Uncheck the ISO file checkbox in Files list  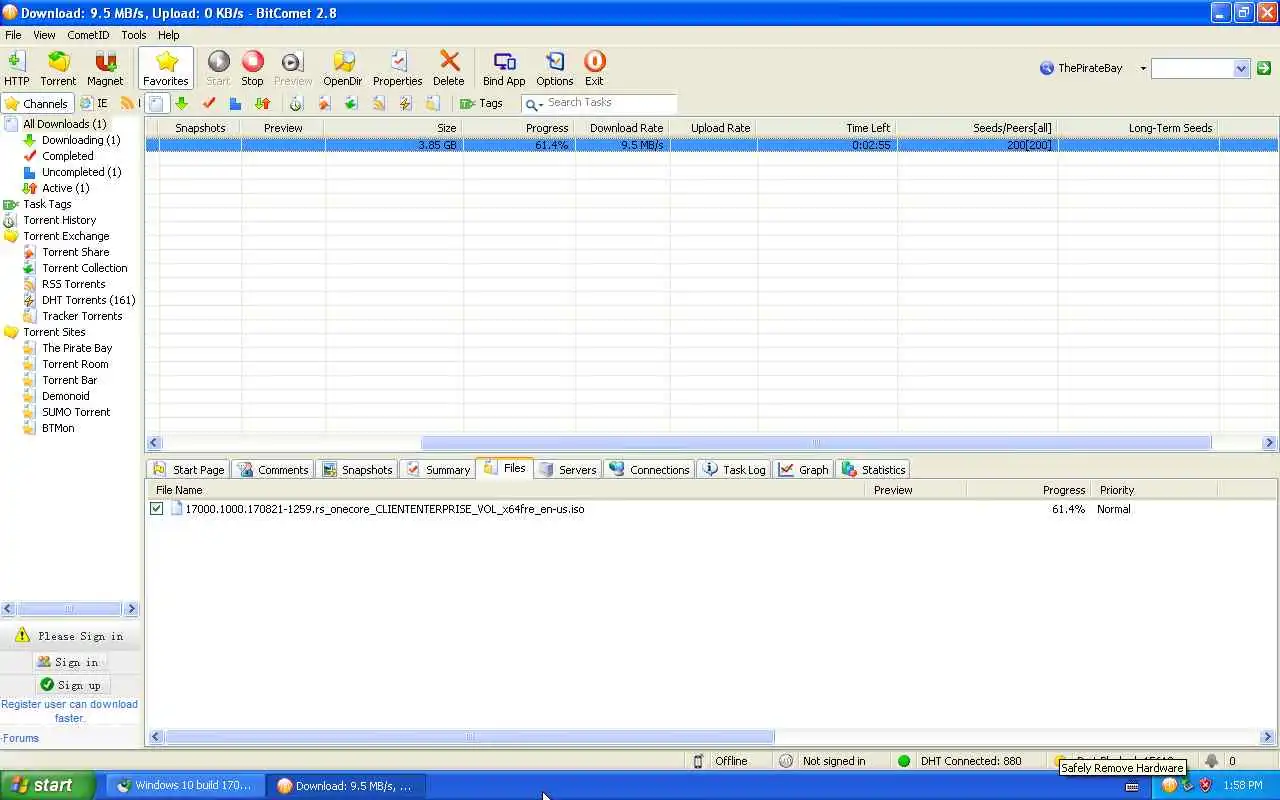click(x=156, y=509)
